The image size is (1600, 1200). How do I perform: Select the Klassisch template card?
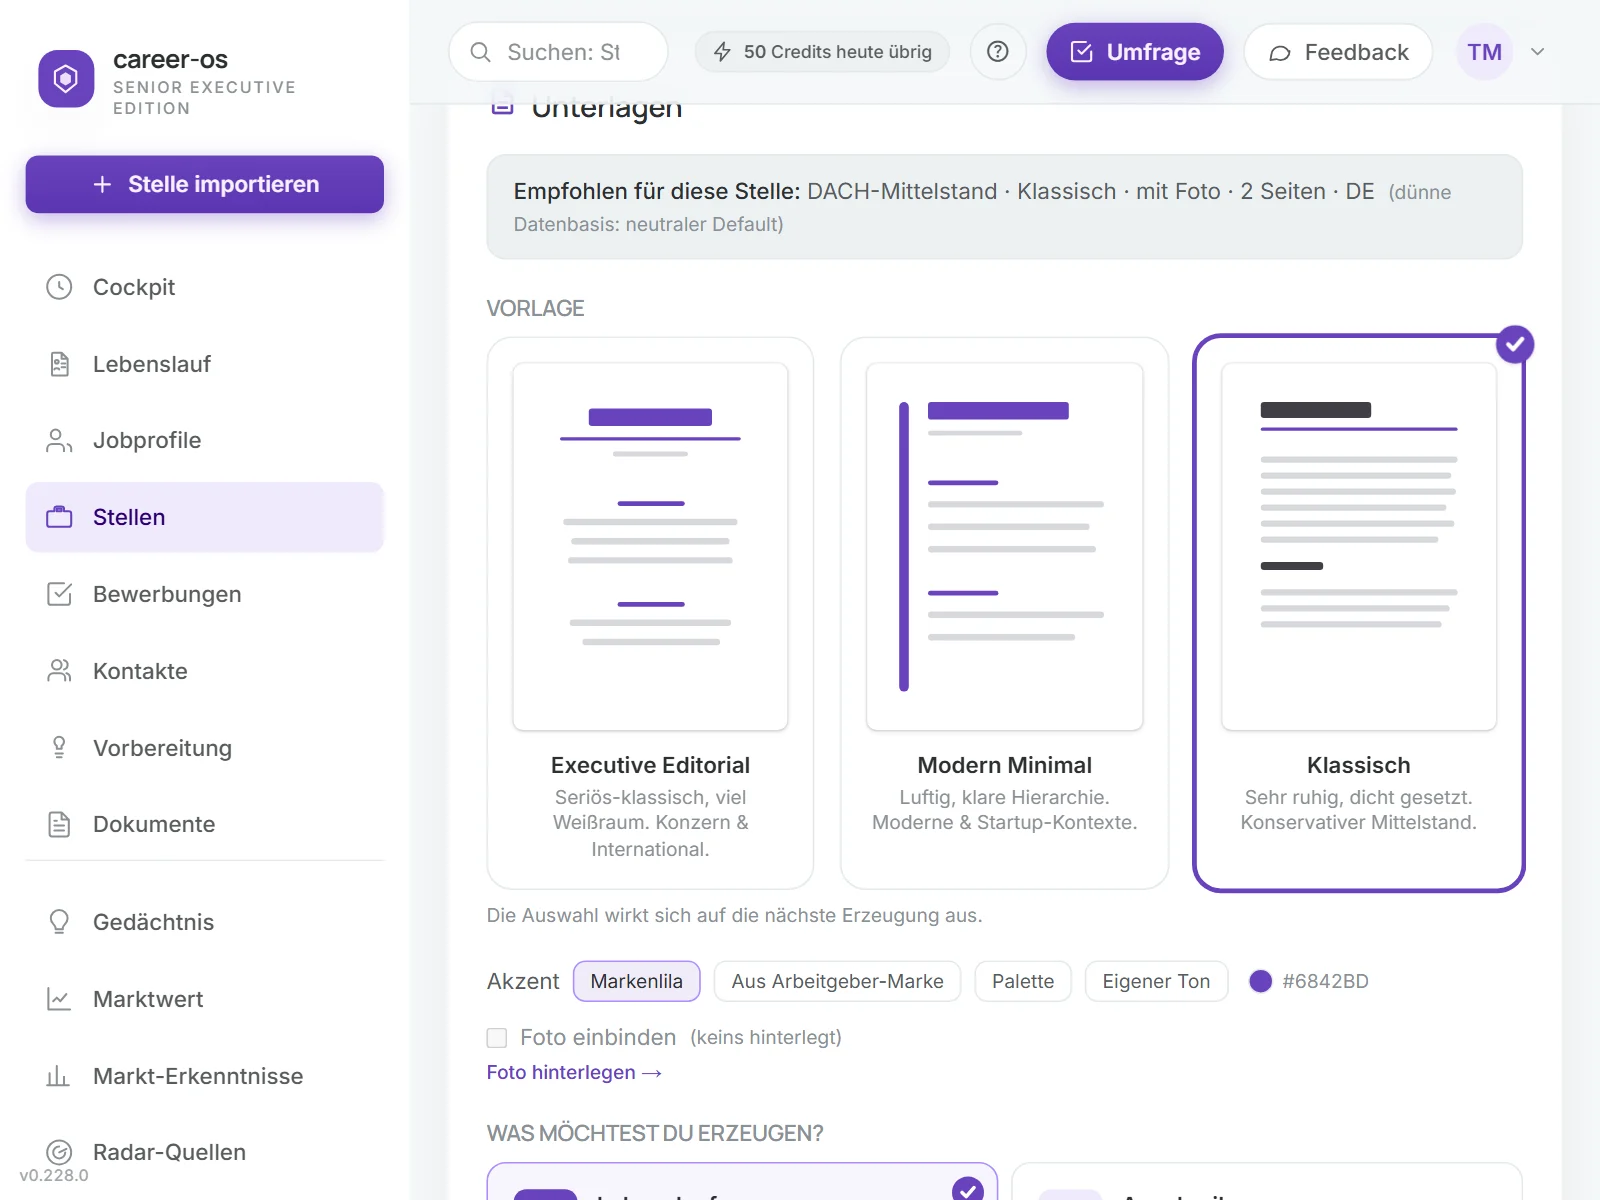[1359, 613]
